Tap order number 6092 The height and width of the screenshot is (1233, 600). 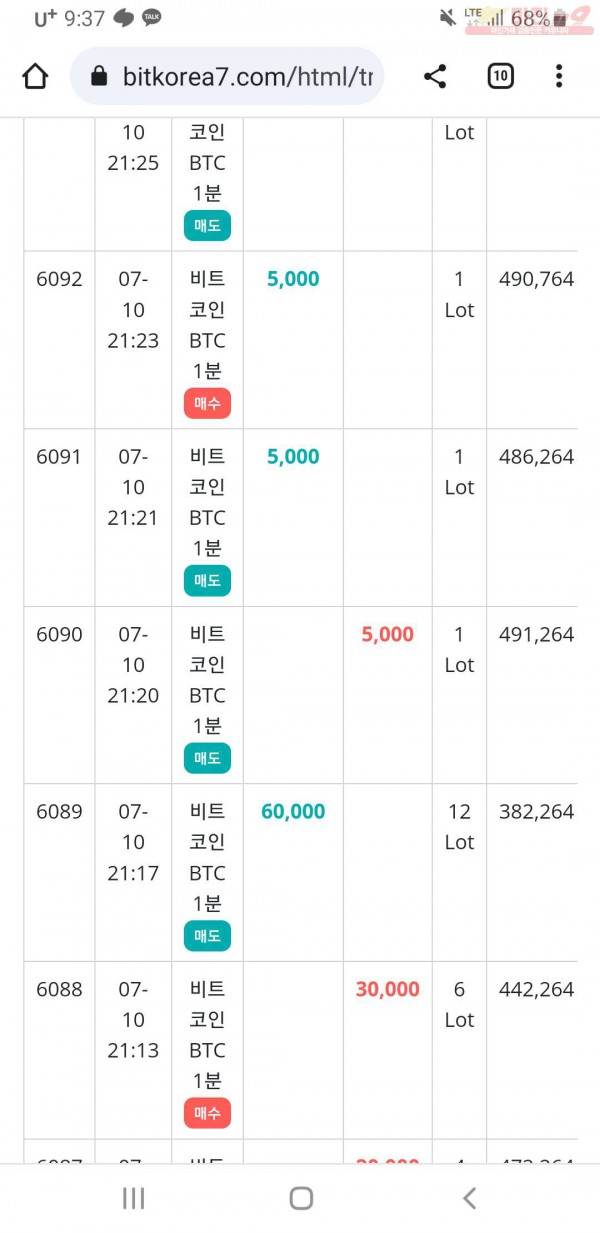point(59,279)
